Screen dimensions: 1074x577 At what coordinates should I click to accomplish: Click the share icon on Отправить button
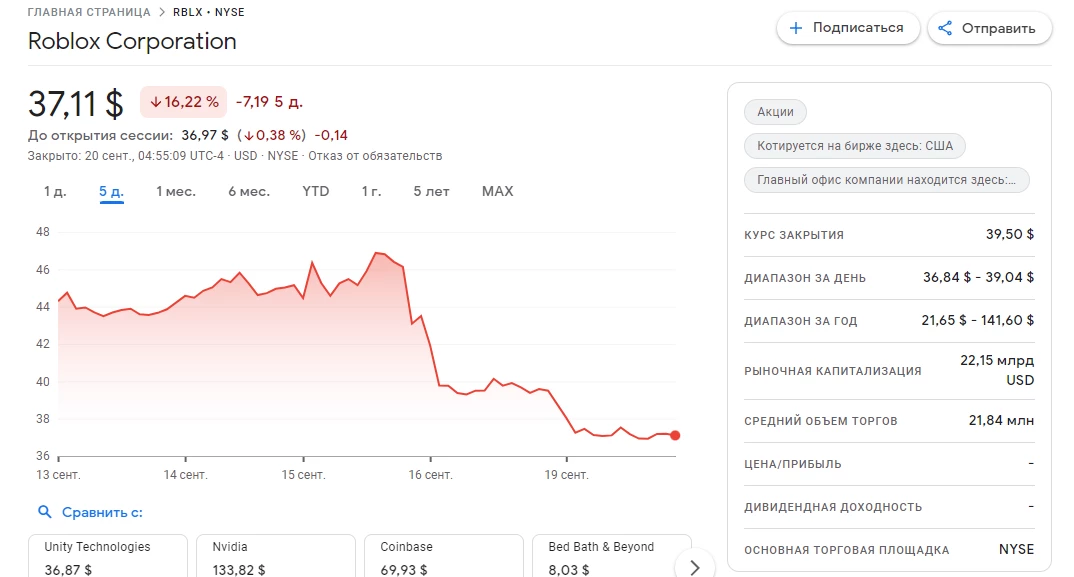tap(945, 28)
